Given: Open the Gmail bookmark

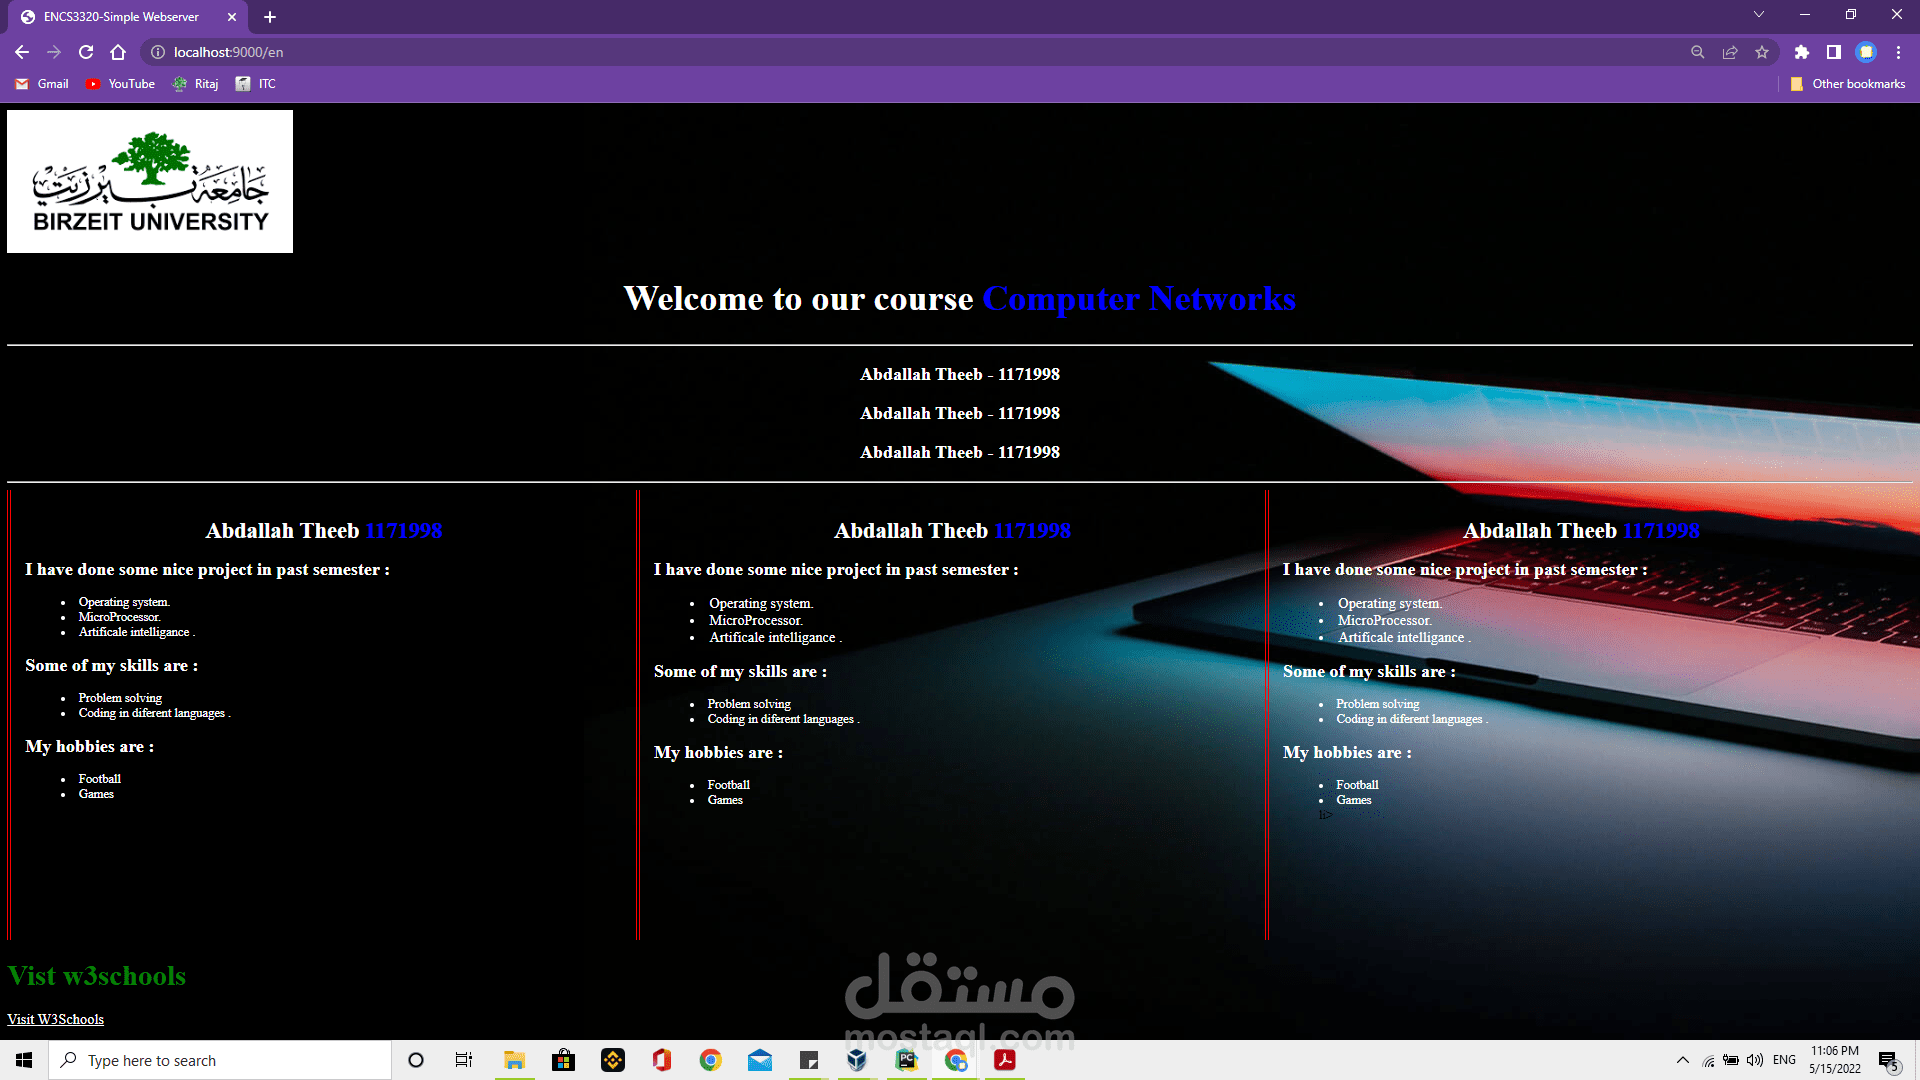Looking at the screenshot, I should click(x=42, y=84).
